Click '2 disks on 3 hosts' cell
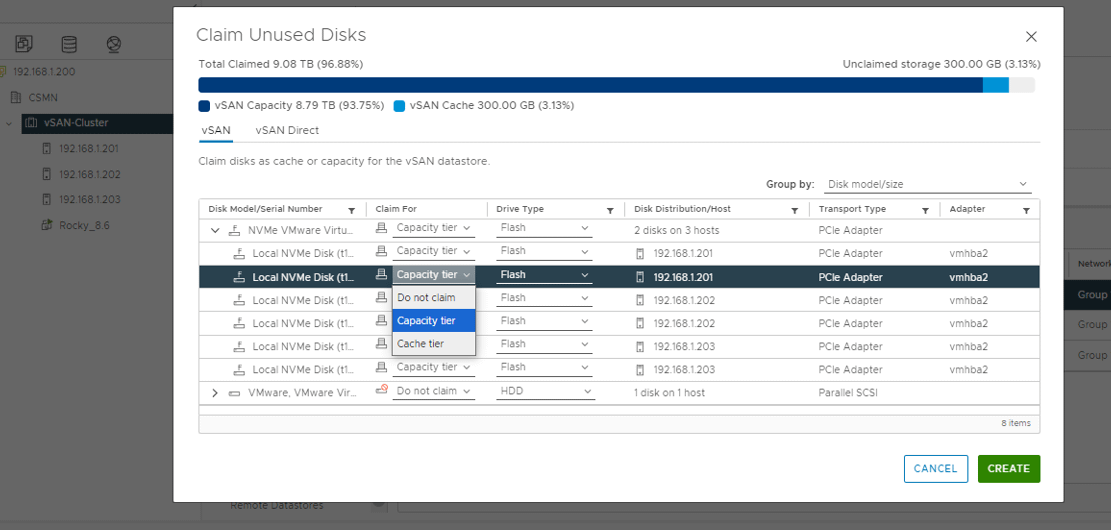This screenshot has height=530, width=1111. point(677,230)
